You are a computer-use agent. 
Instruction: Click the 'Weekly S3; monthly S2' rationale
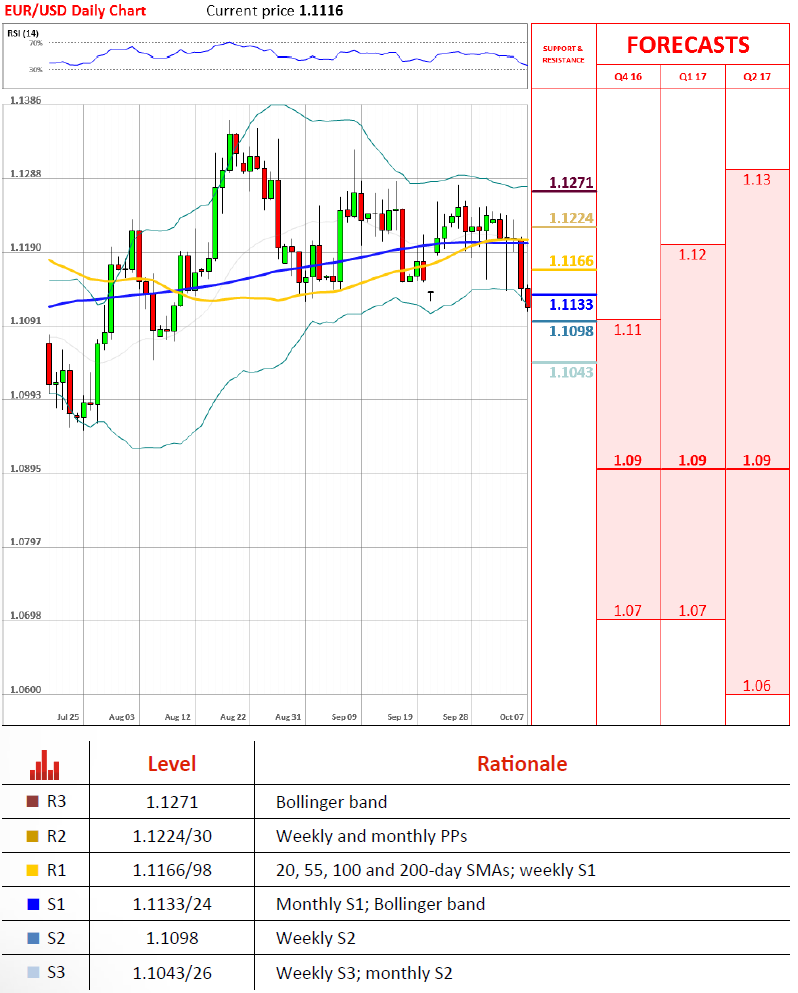click(364, 973)
